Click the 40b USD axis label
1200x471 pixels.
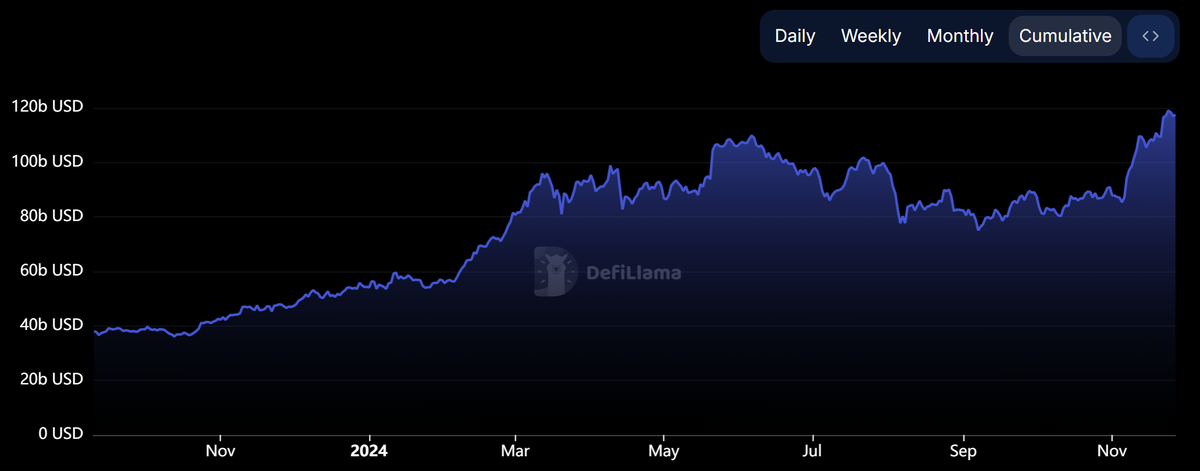click(50, 325)
